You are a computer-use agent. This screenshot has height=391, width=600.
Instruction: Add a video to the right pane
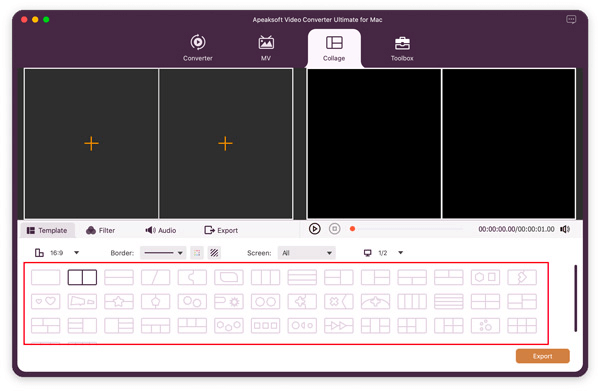coord(225,143)
